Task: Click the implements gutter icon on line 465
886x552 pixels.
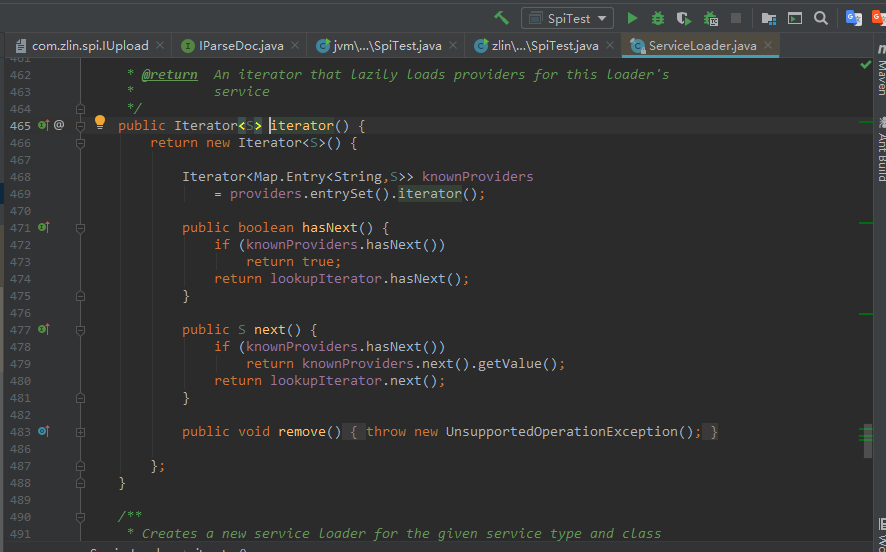Action: tap(44, 125)
